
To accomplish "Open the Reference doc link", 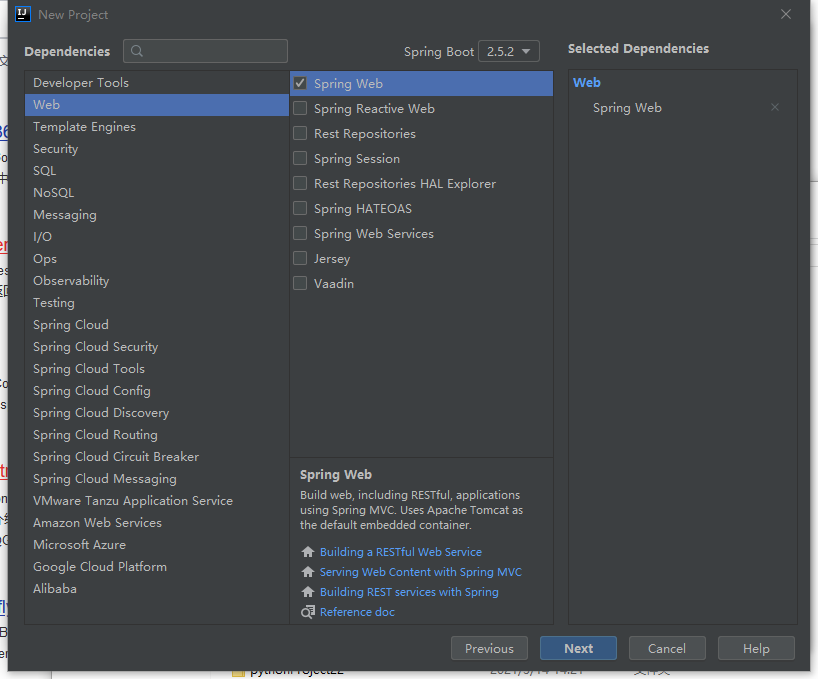I will click(357, 612).
